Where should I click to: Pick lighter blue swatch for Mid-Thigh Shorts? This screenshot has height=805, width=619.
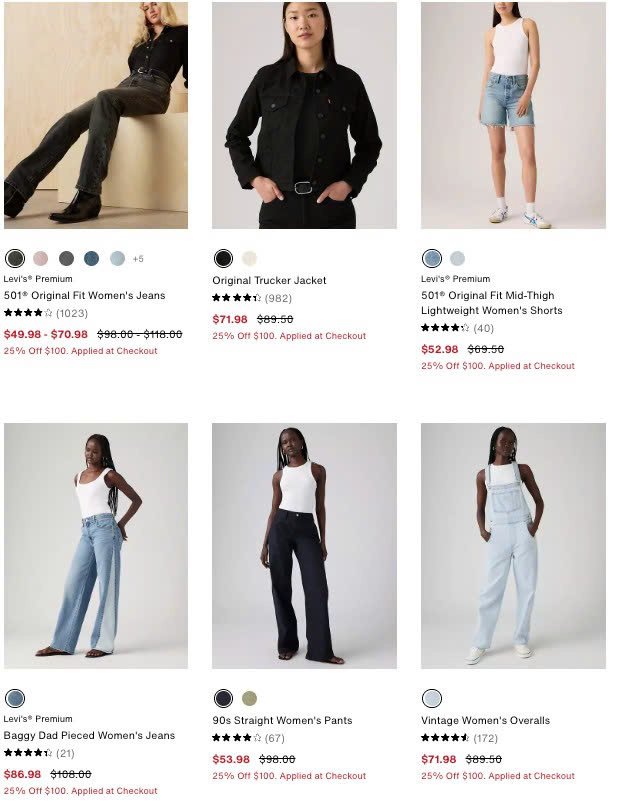[457, 258]
